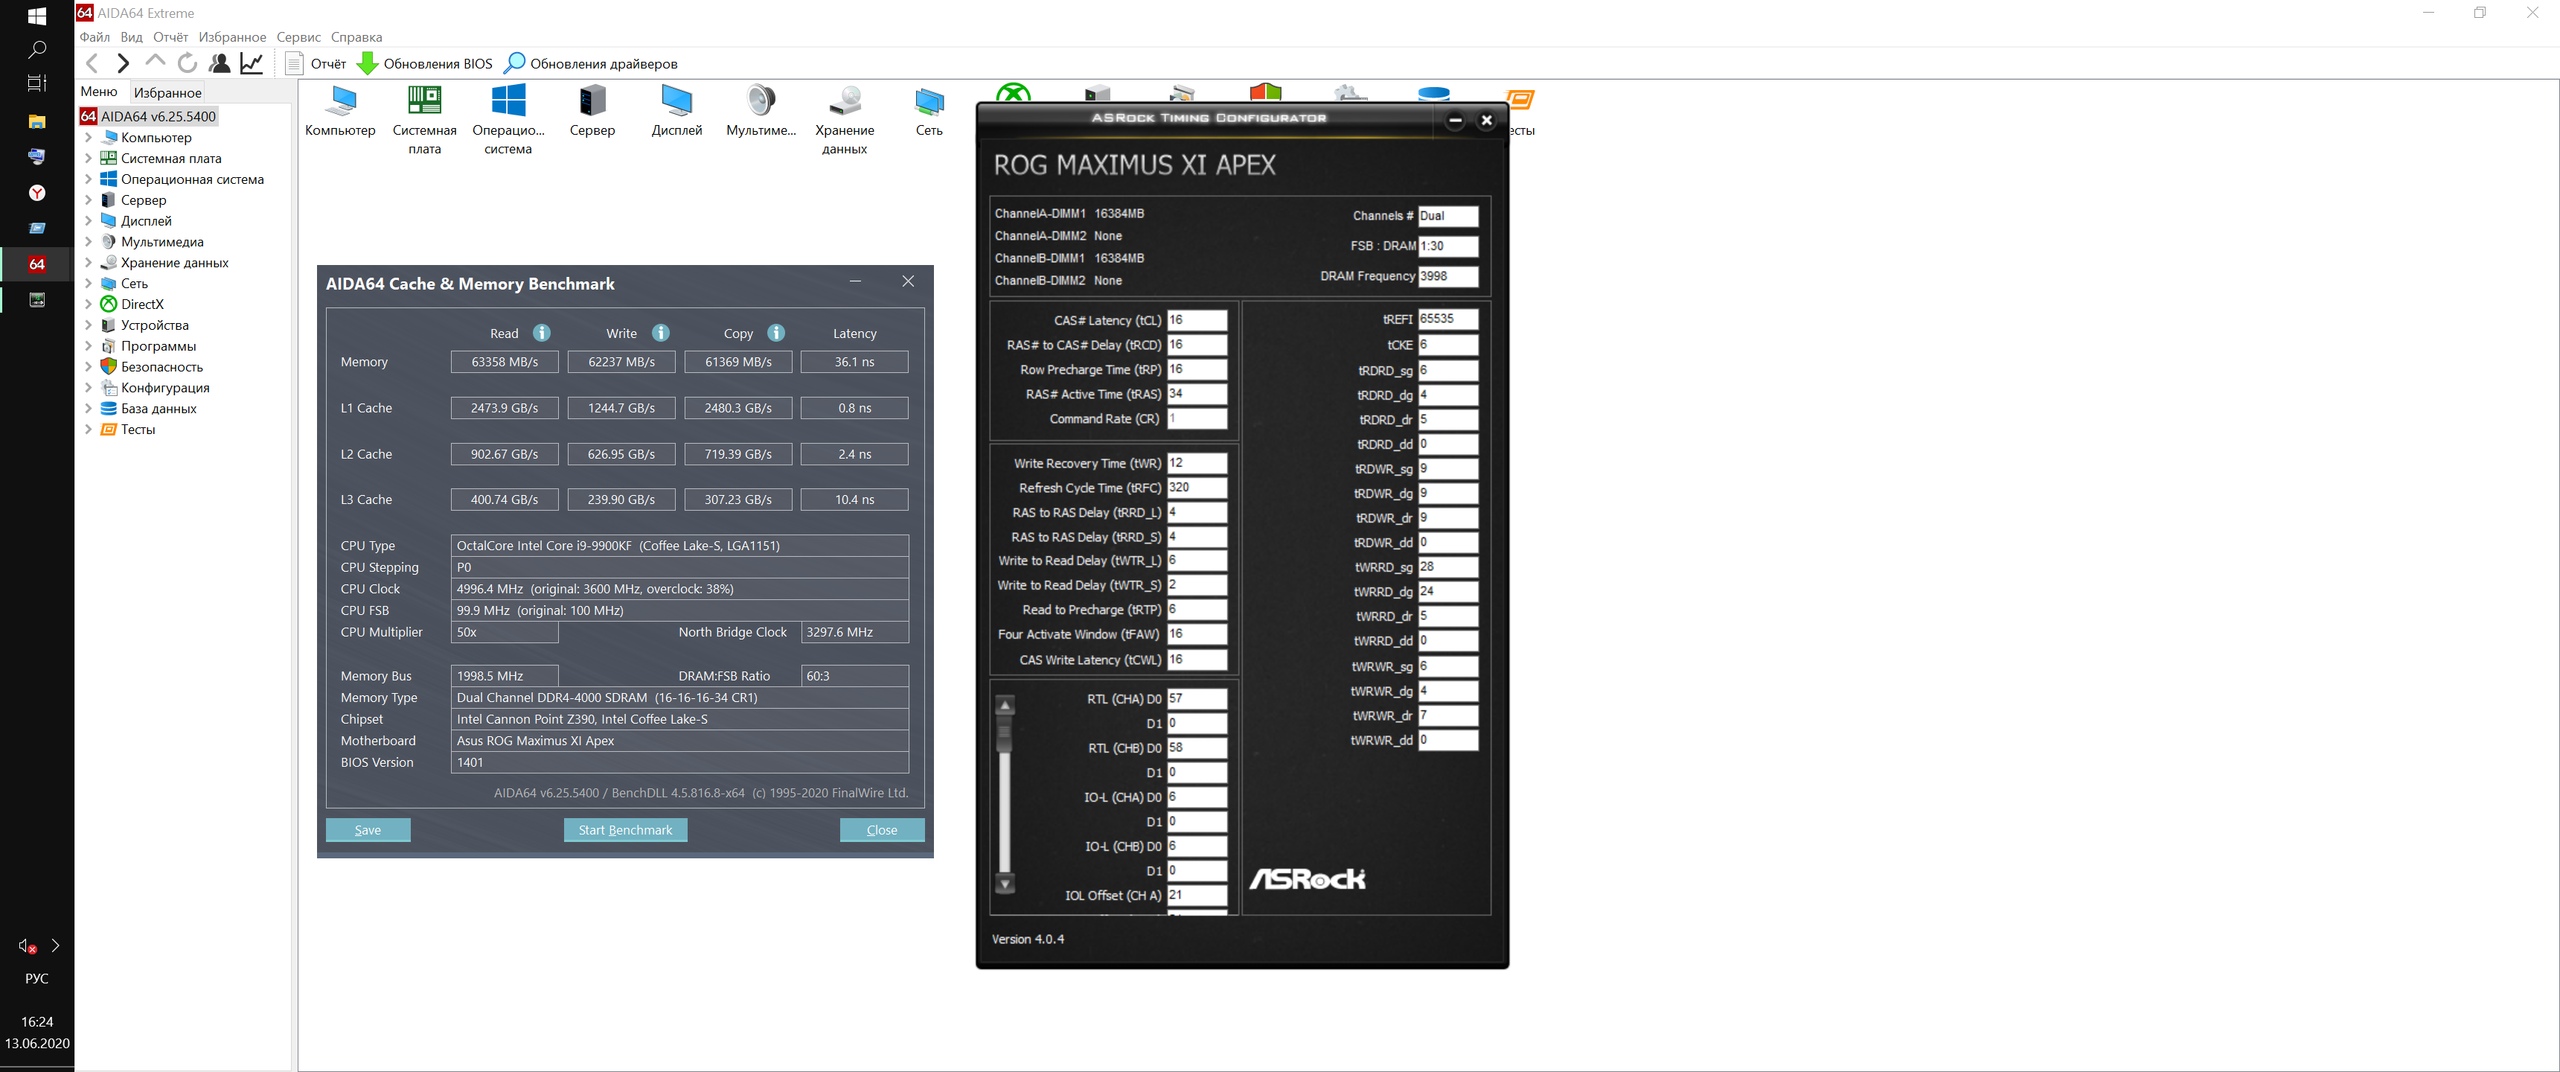The height and width of the screenshot is (1072, 2560).
Task: Open the Системная плата icon in the main pane
Action: (x=424, y=120)
